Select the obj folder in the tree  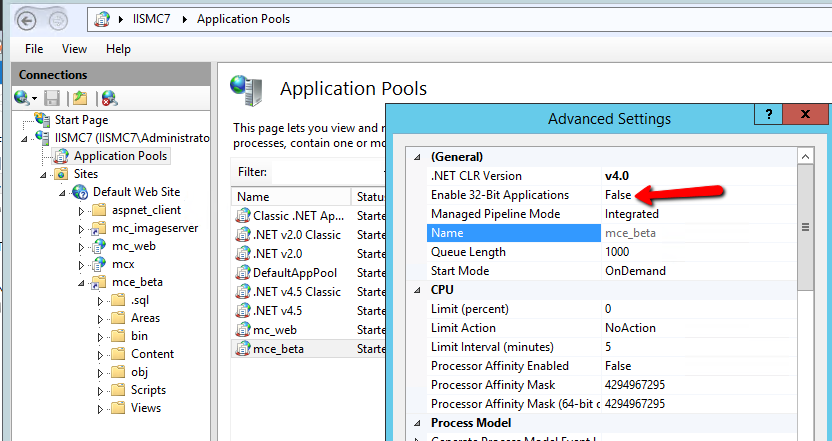pyautogui.click(x=140, y=371)
